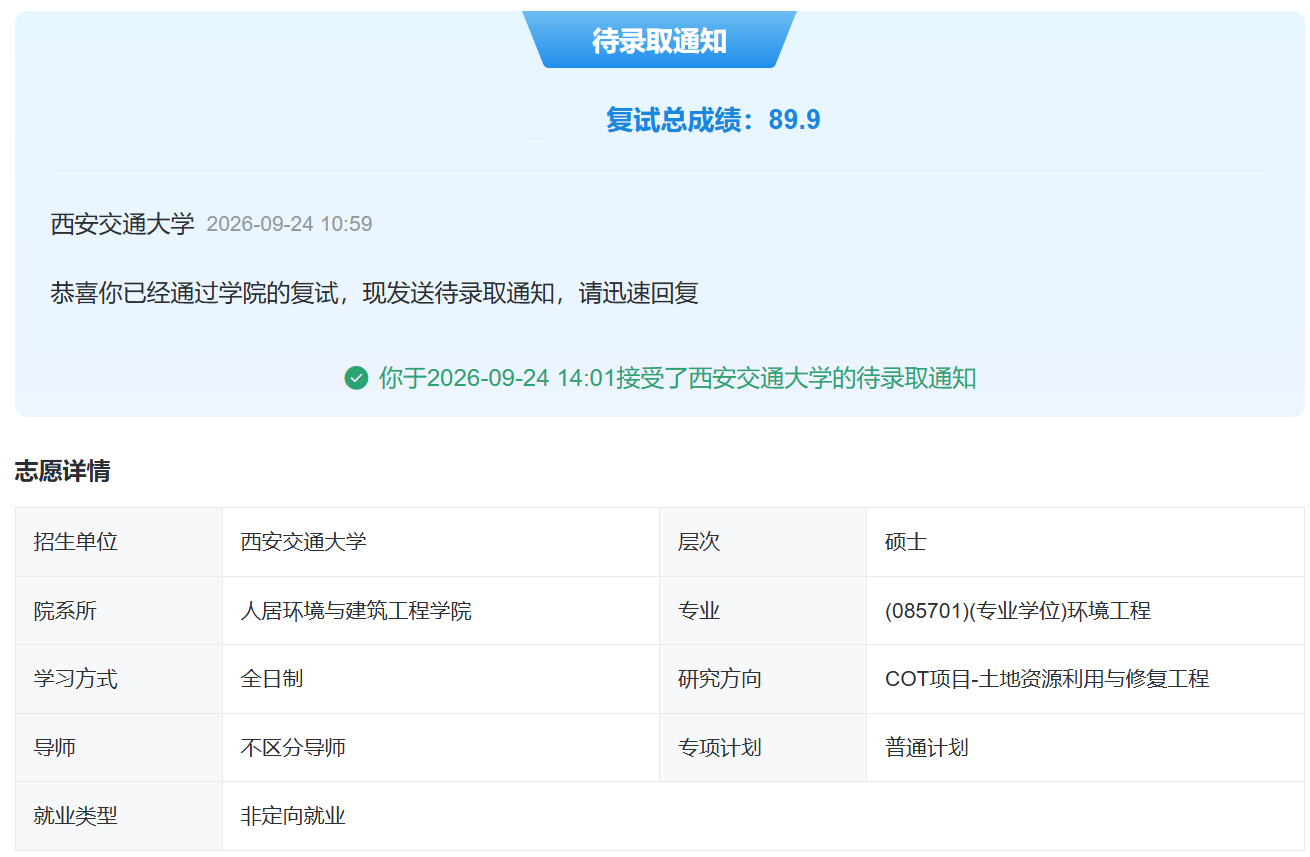Viewport: 1310px width, 857px height.
Task: Select the 复试总成绩：89.9 score text
Action: tap(713, 120)
